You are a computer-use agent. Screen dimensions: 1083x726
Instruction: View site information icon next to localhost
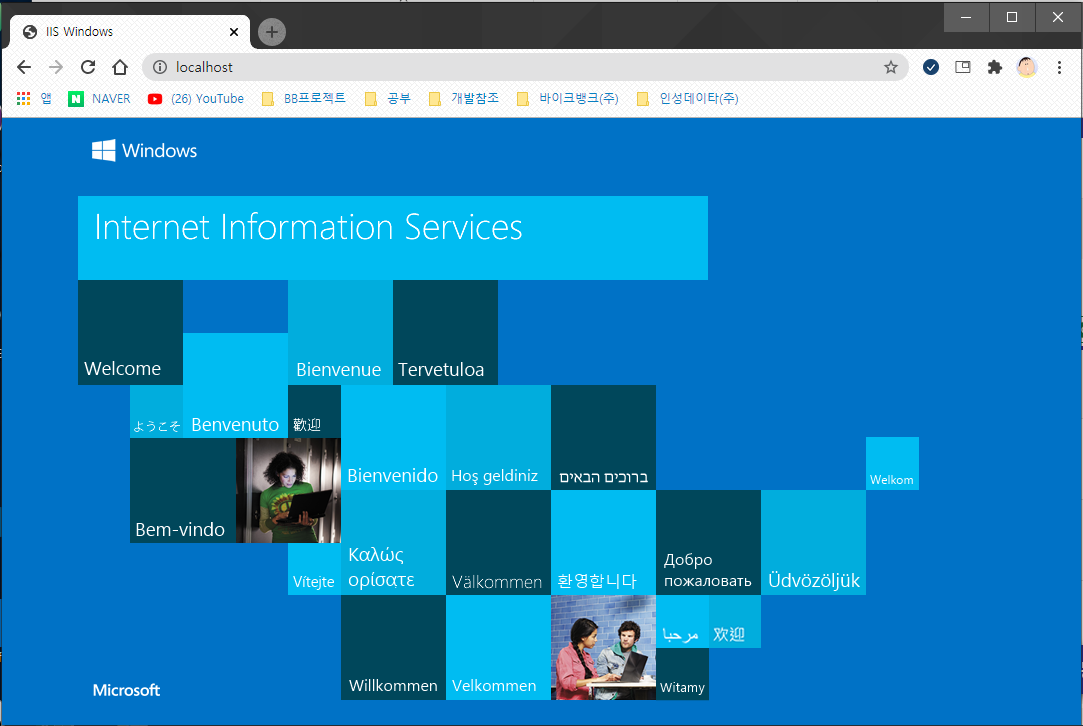[160, 67]
